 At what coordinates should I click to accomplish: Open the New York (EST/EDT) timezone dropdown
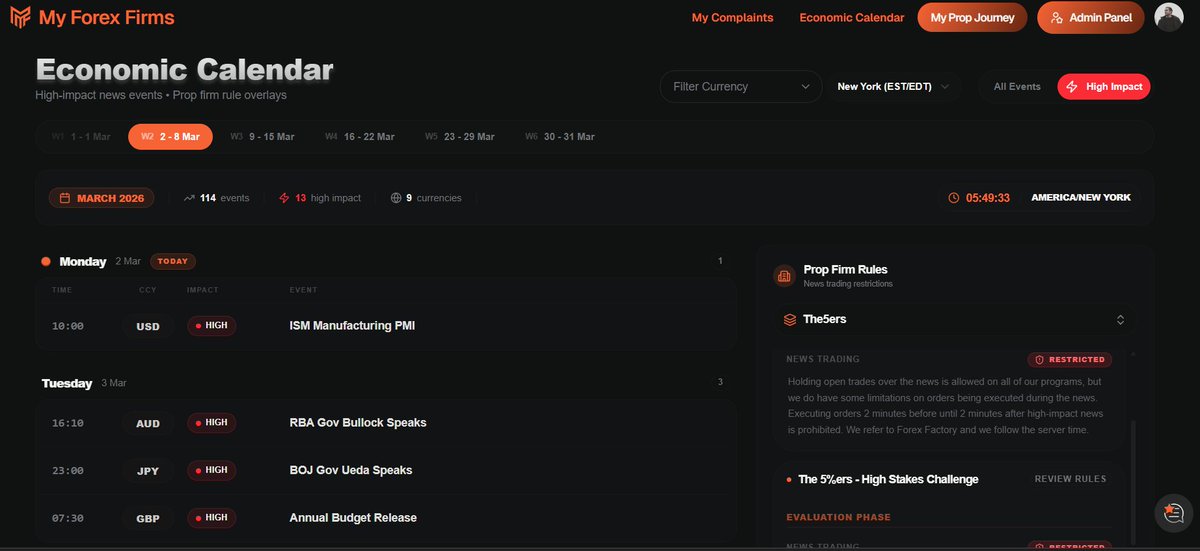(x=893, y=86)
